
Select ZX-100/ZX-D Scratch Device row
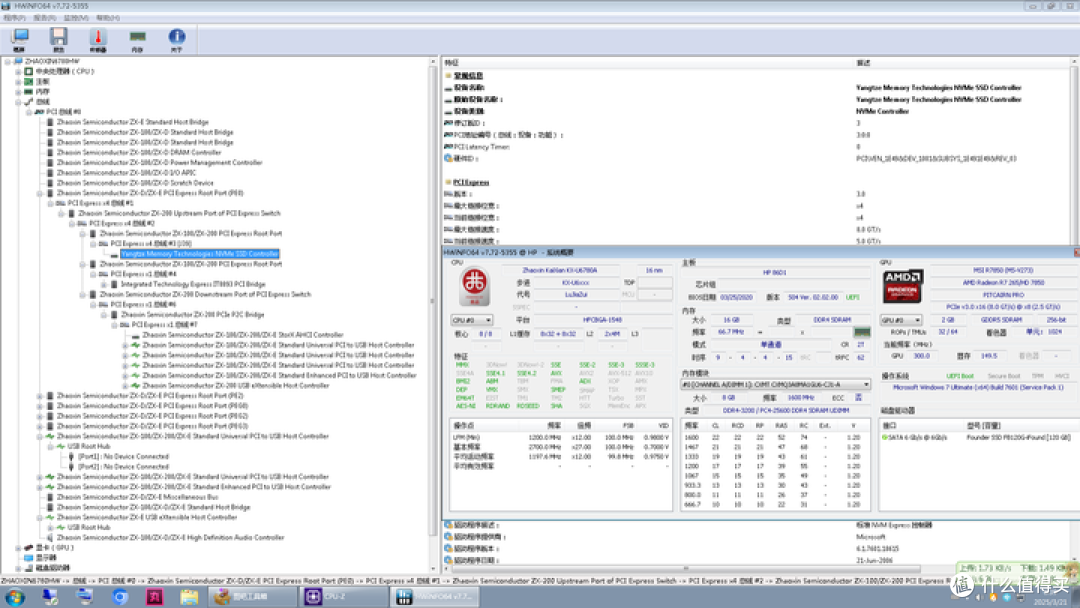coord(135,183)
